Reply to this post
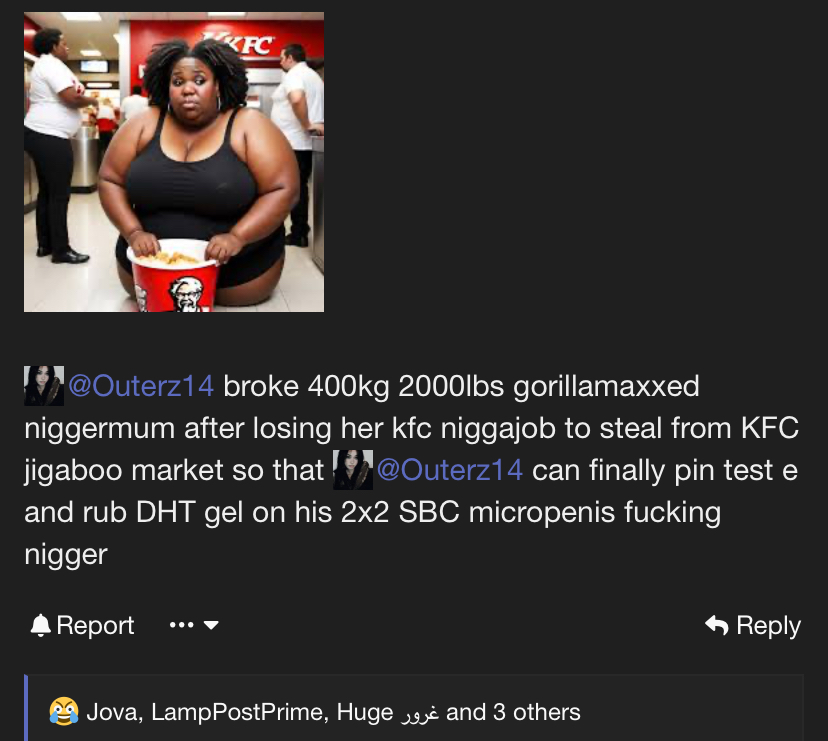The image size is (828, 741). pos(753,625)
